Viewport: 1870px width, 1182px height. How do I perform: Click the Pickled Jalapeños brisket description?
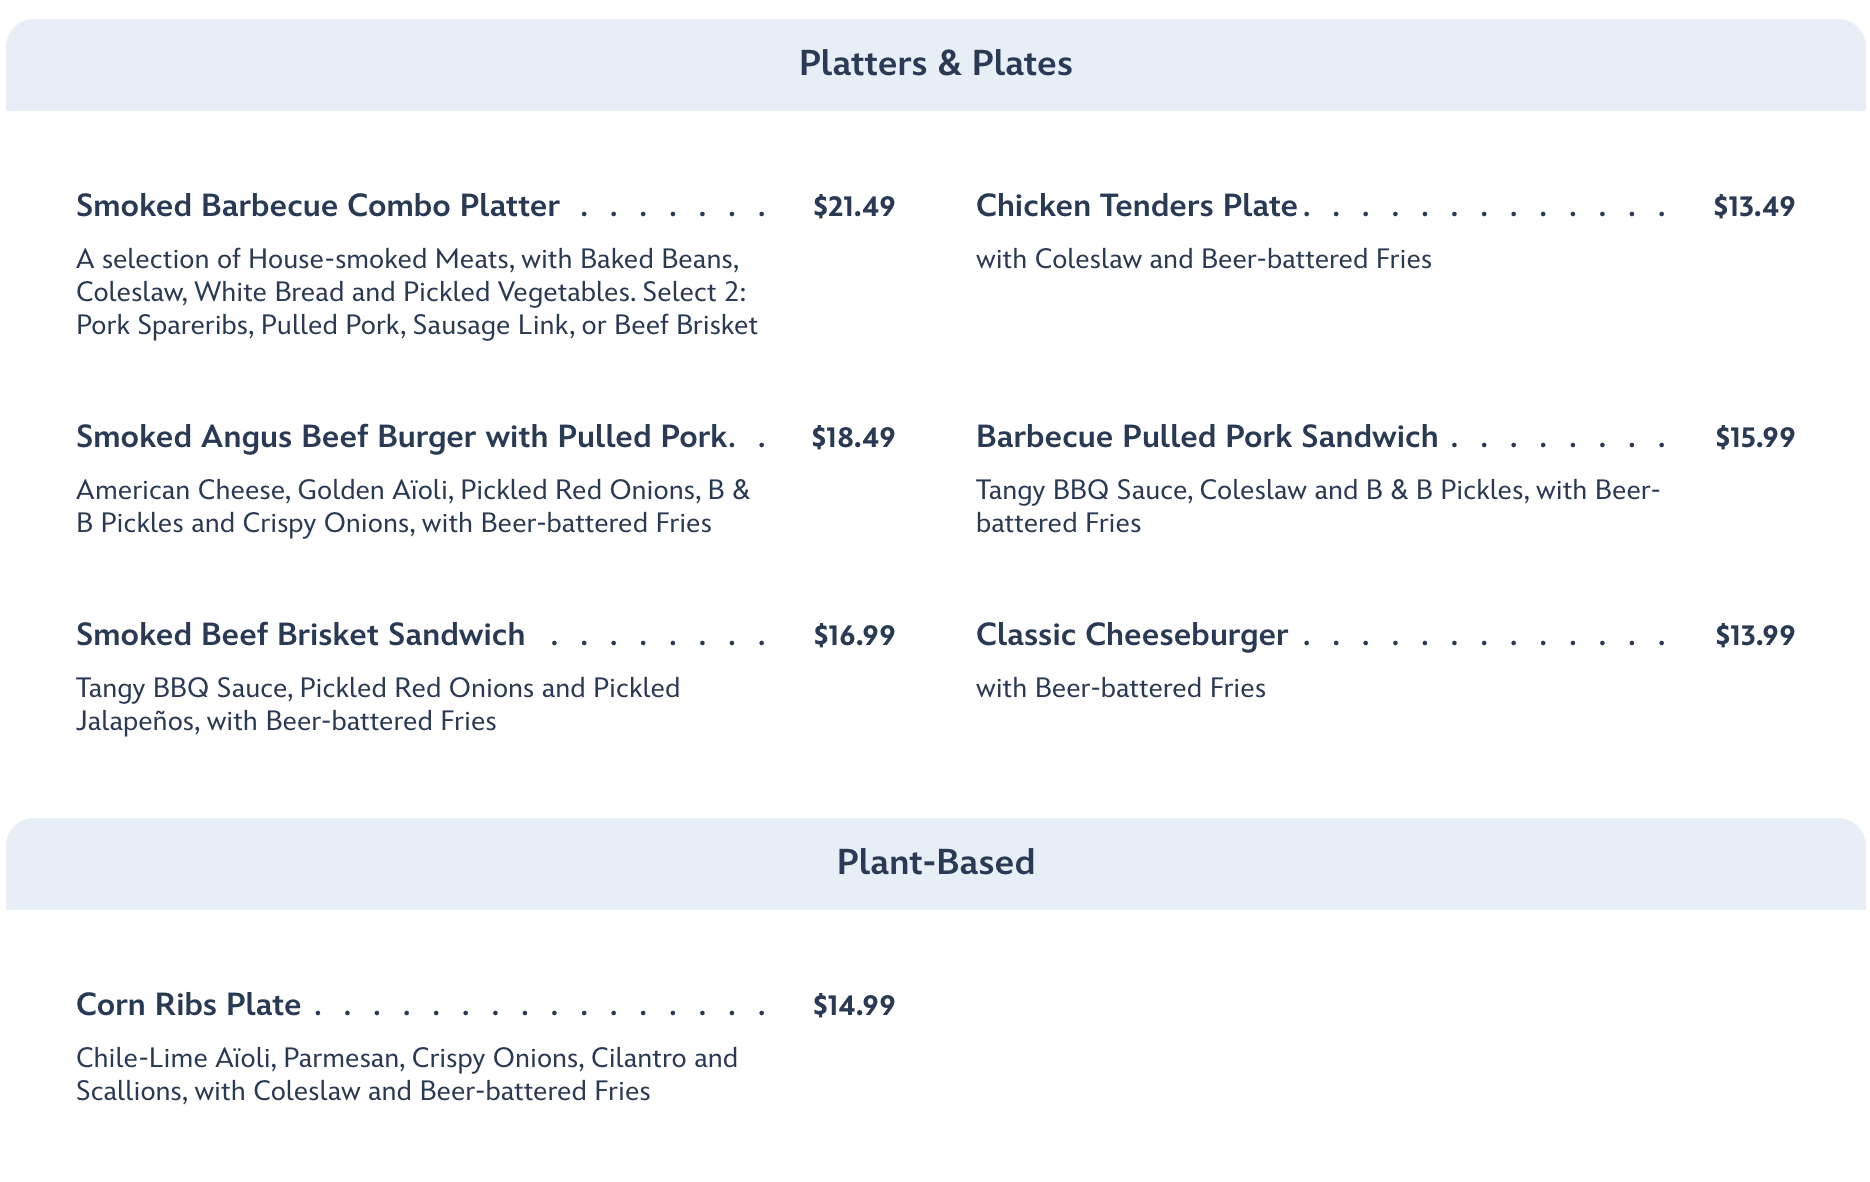pyautogui.click(x=377, y=704)
